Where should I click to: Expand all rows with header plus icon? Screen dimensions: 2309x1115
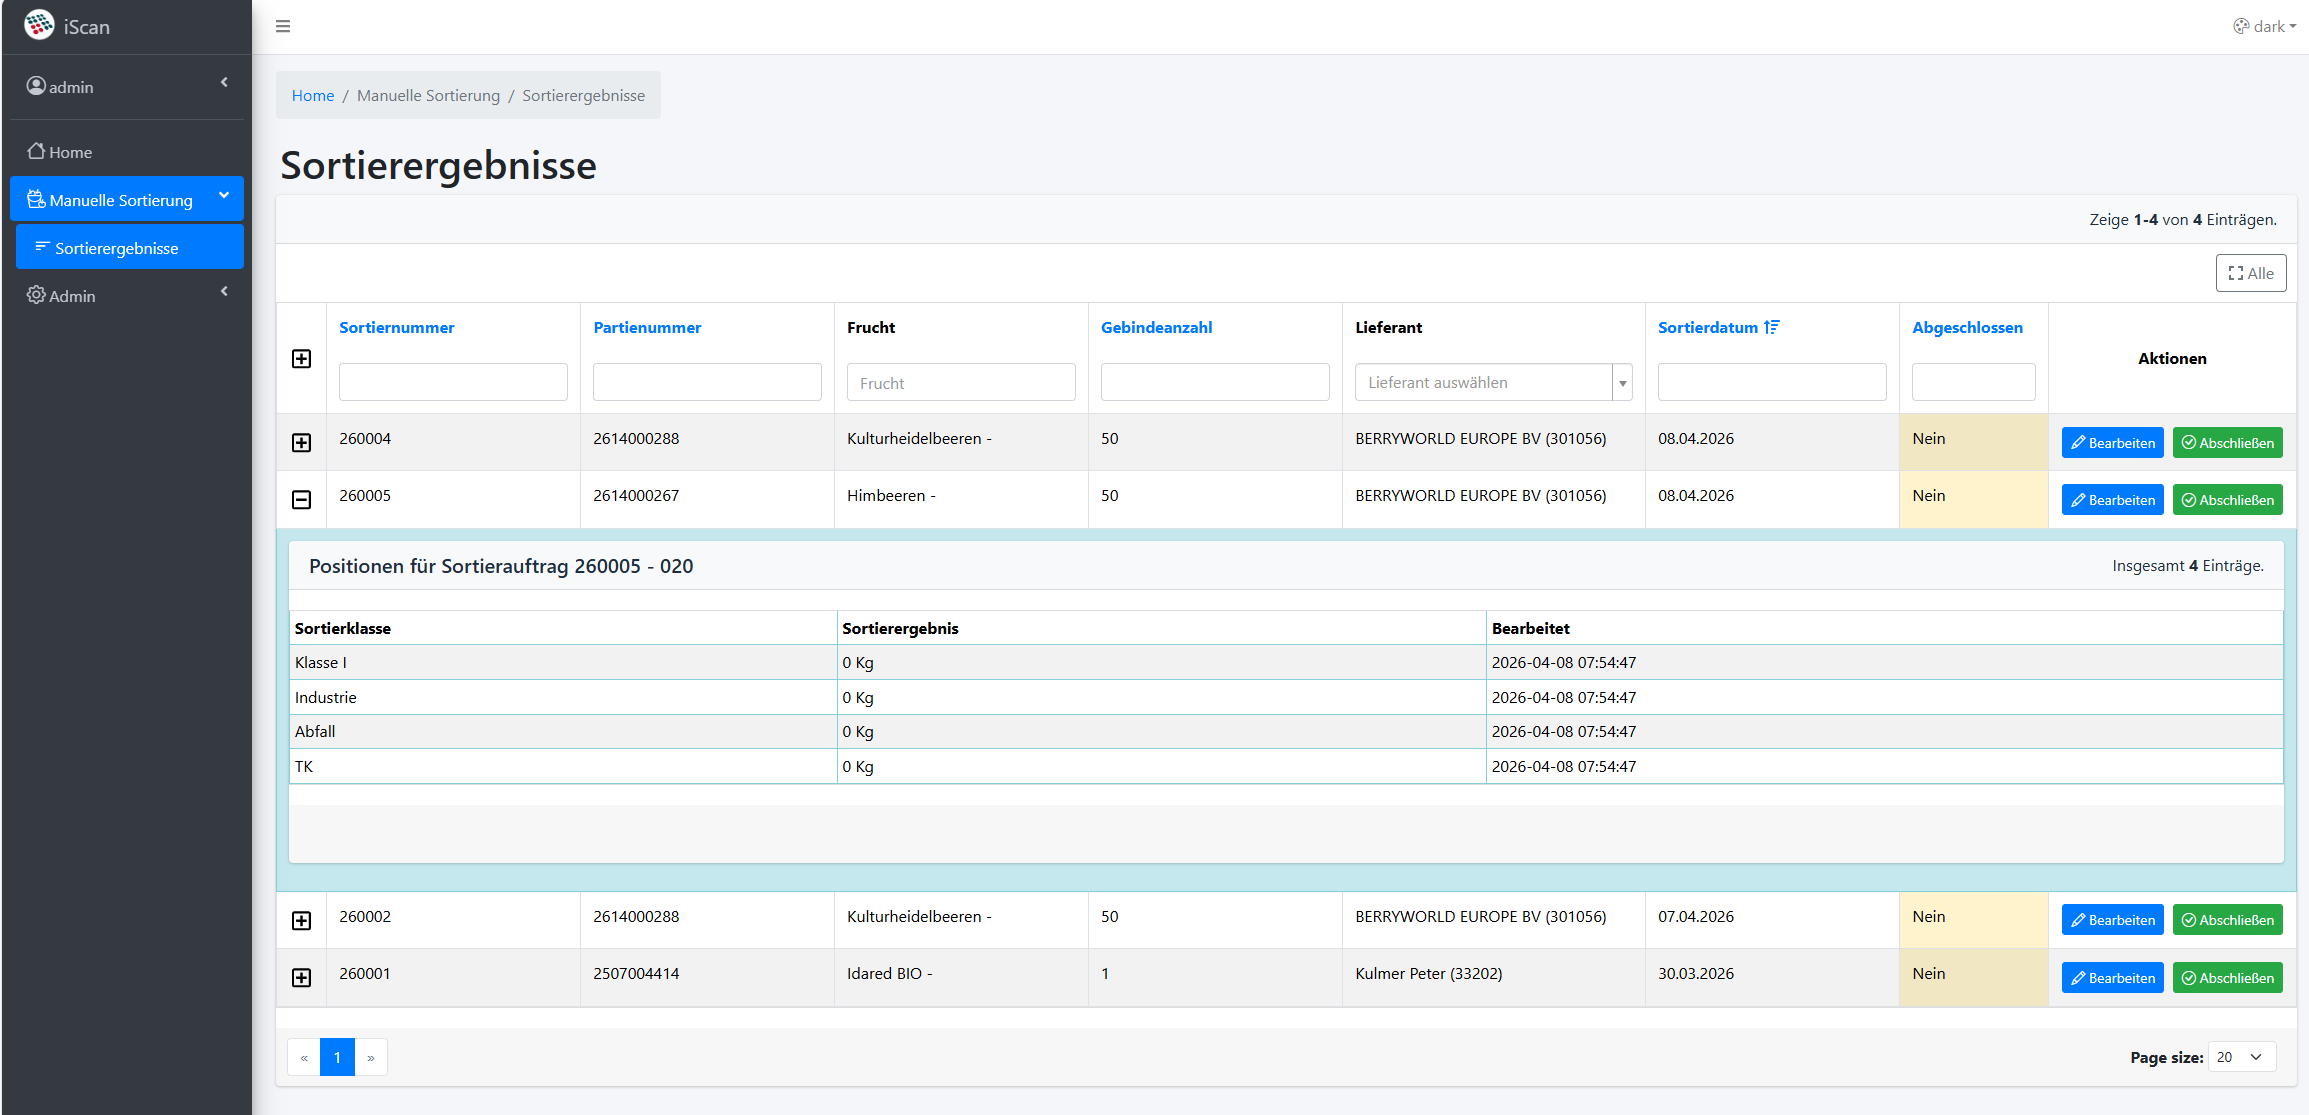click(301, 358)
